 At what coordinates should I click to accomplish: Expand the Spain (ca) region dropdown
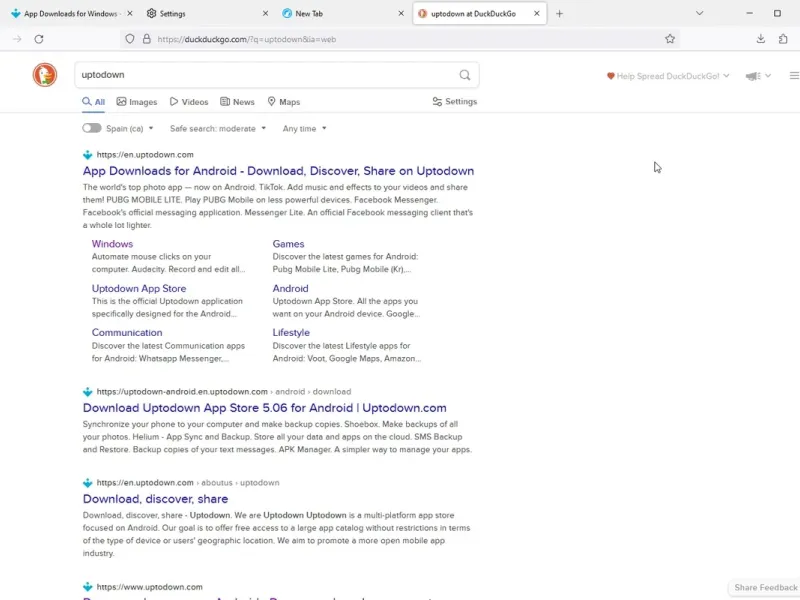(x=130, y=129)
